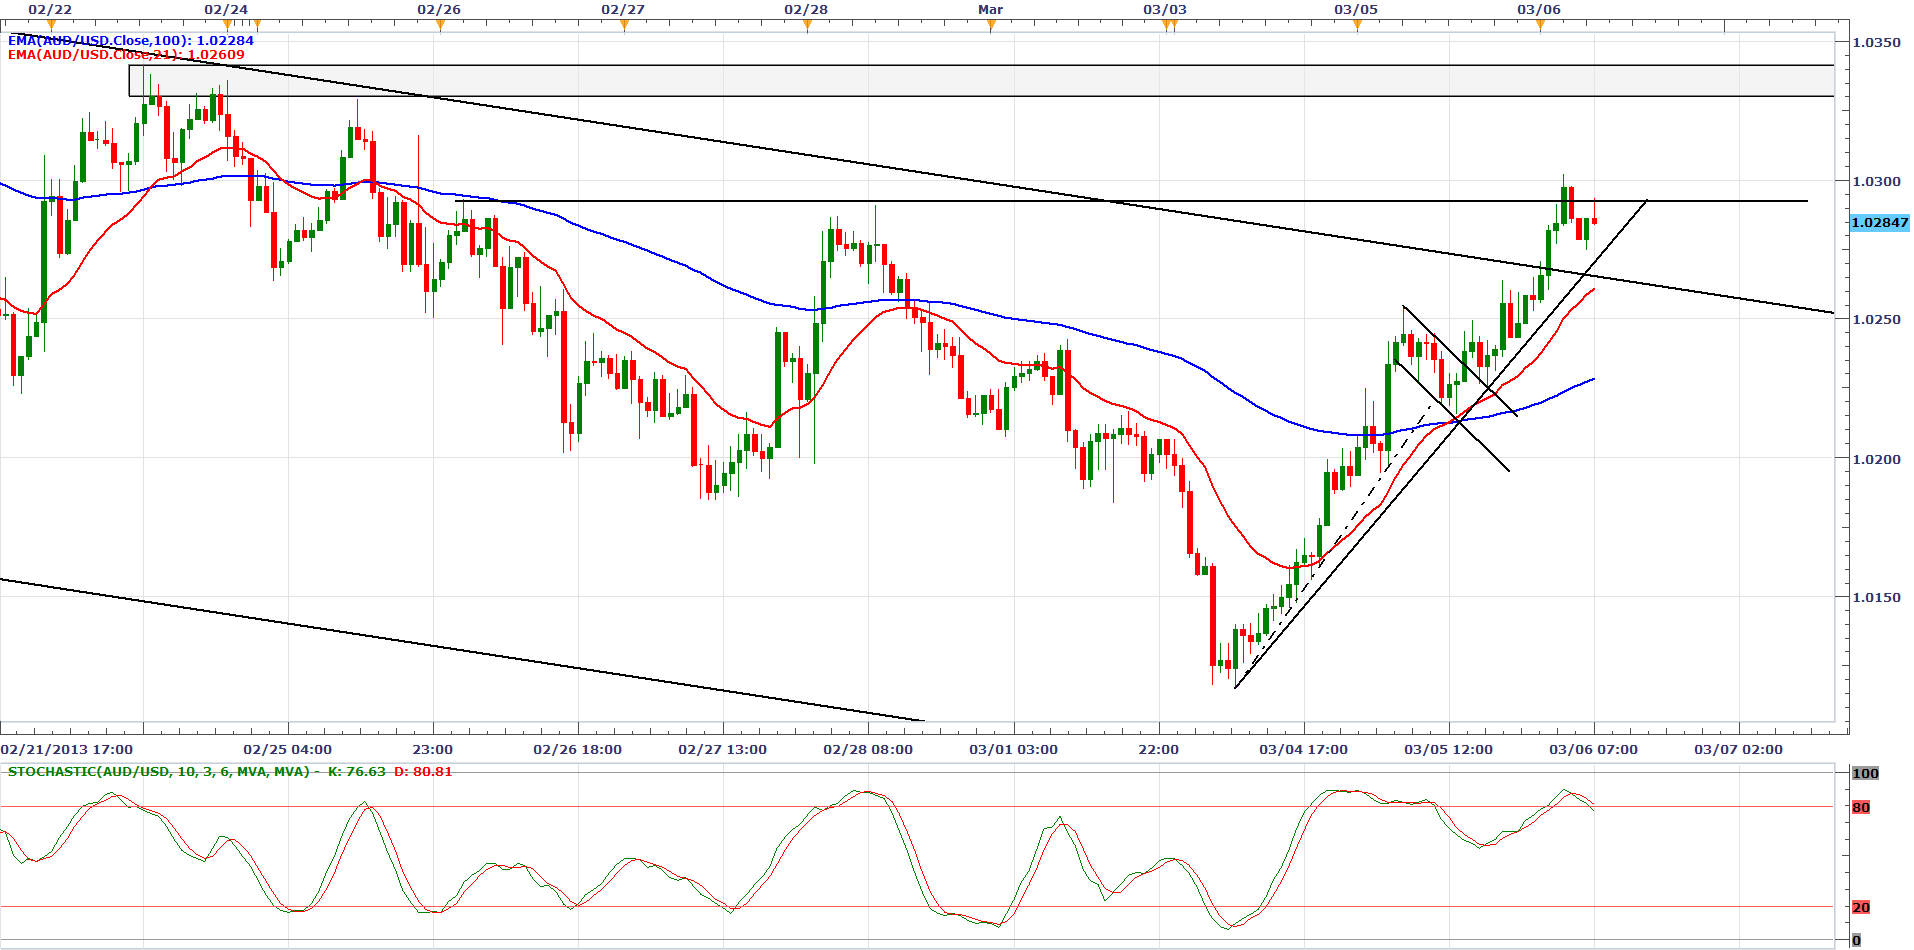Click the 03/04 17:00 time axis label

(x=1303, y=750)
